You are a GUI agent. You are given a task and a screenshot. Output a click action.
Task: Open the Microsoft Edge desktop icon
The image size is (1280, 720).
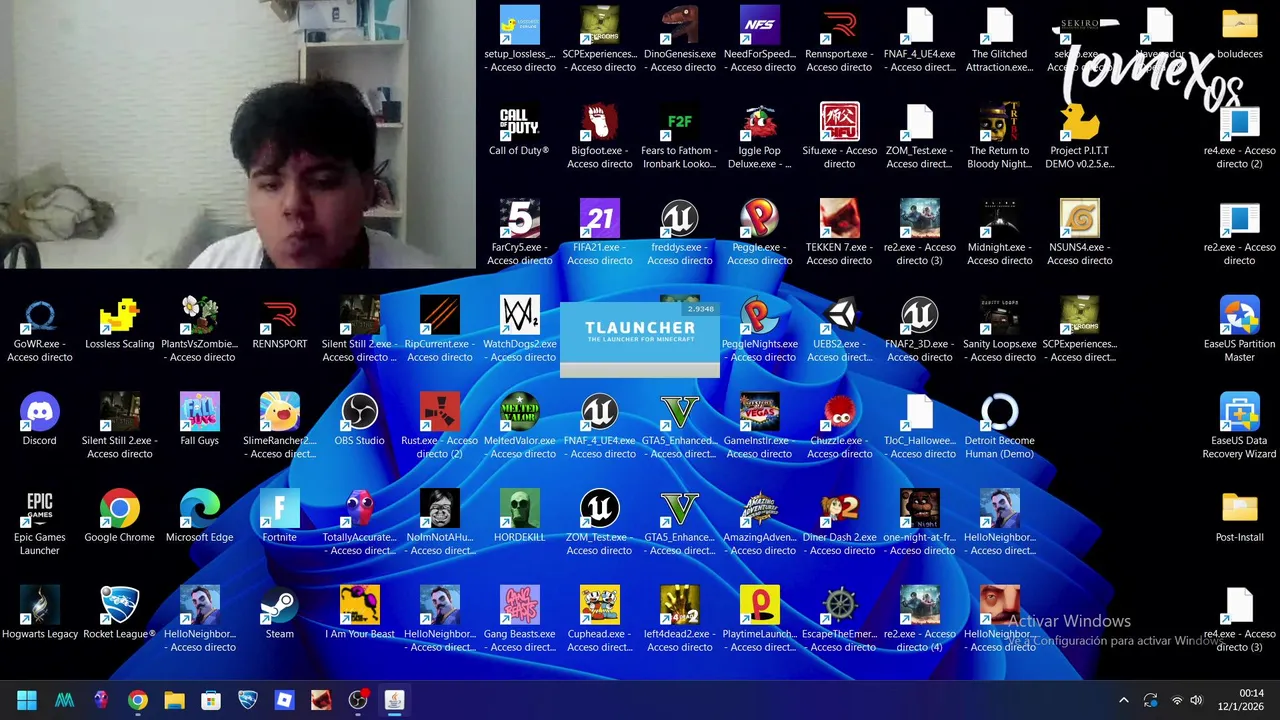pos(200,517)
